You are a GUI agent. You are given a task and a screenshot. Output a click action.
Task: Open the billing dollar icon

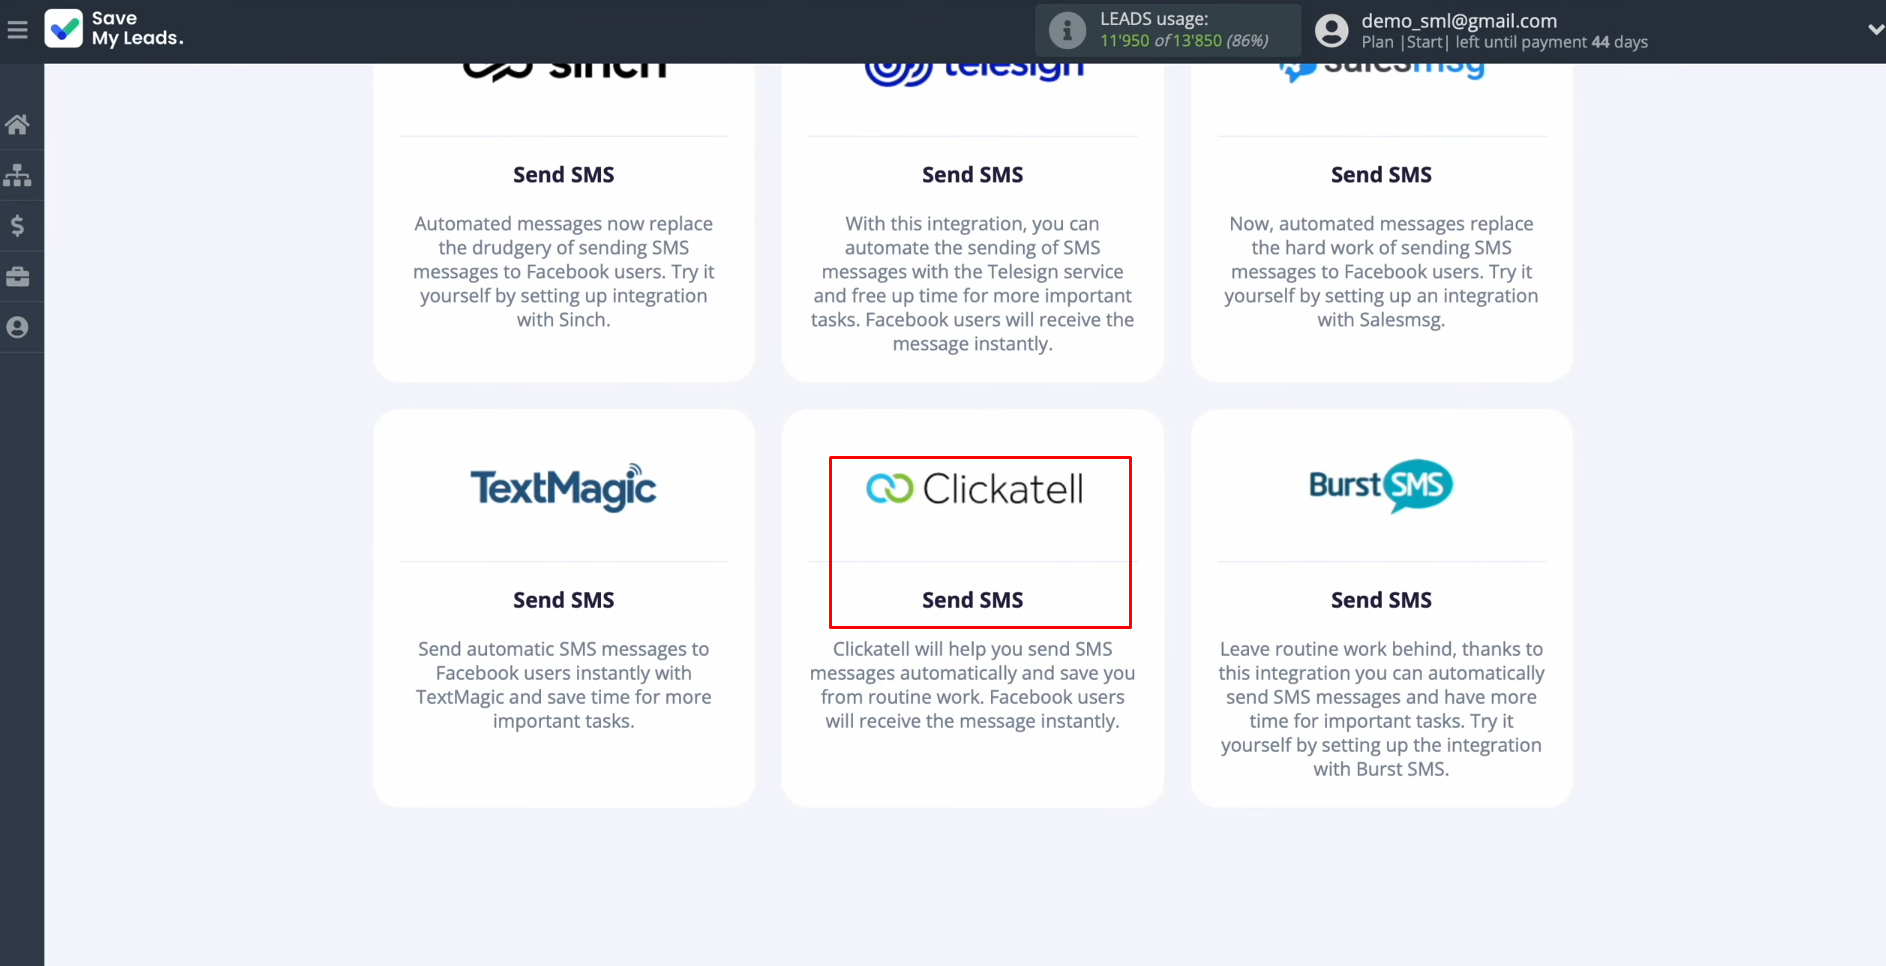17,226
